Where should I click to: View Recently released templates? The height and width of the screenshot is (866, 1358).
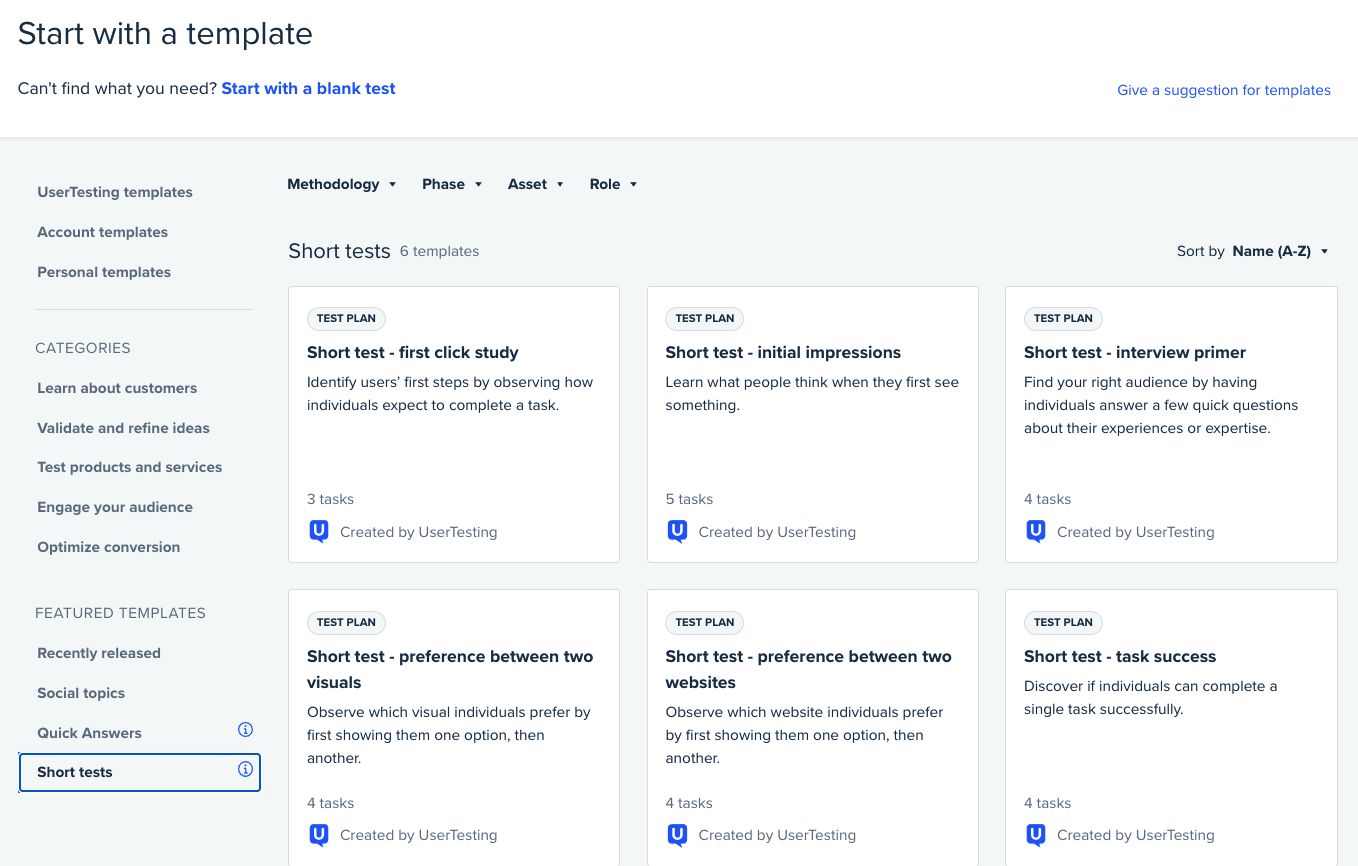tap(99, 653)
